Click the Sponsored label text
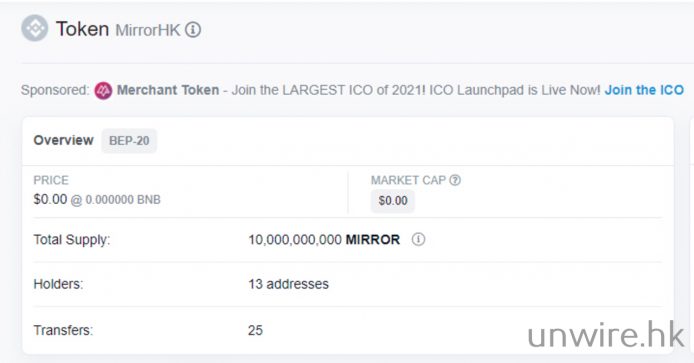The image size is (694, 363). pos(55,90)
